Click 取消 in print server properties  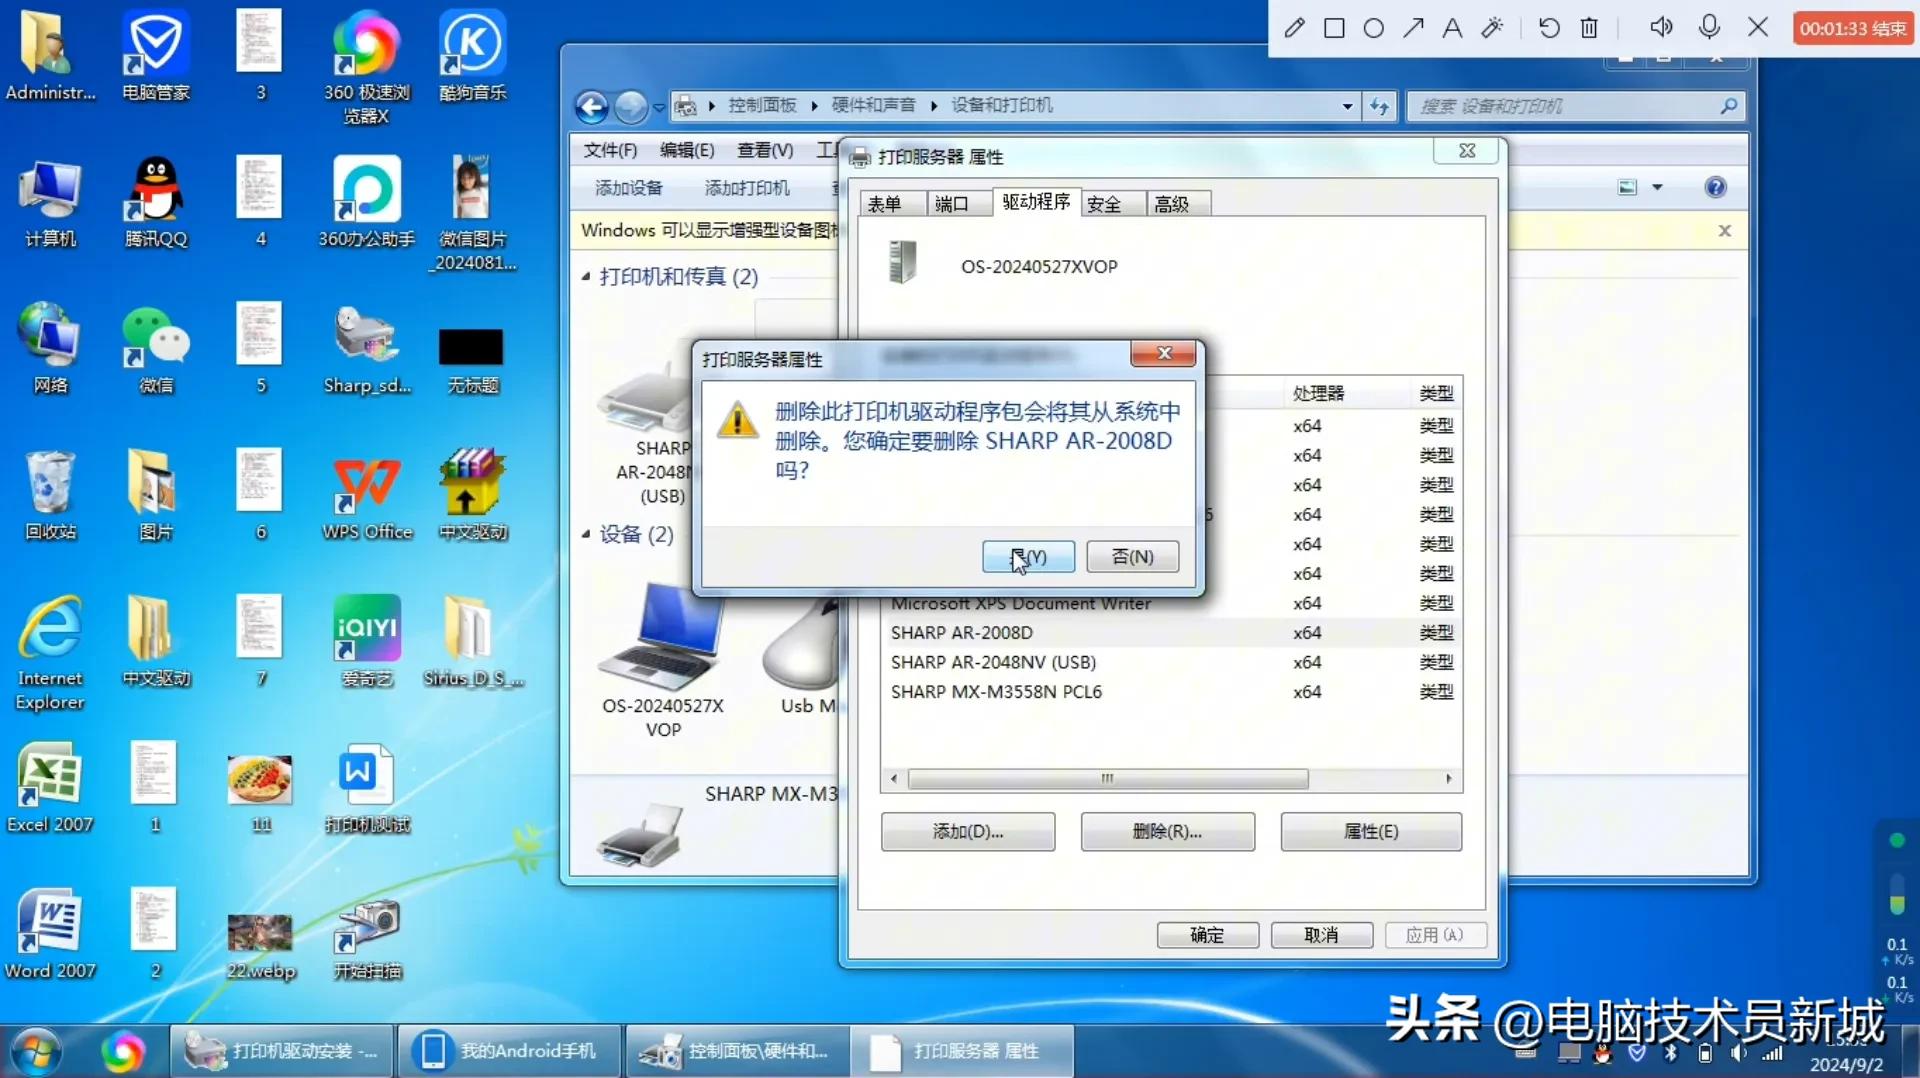(x=1321, y=935)
